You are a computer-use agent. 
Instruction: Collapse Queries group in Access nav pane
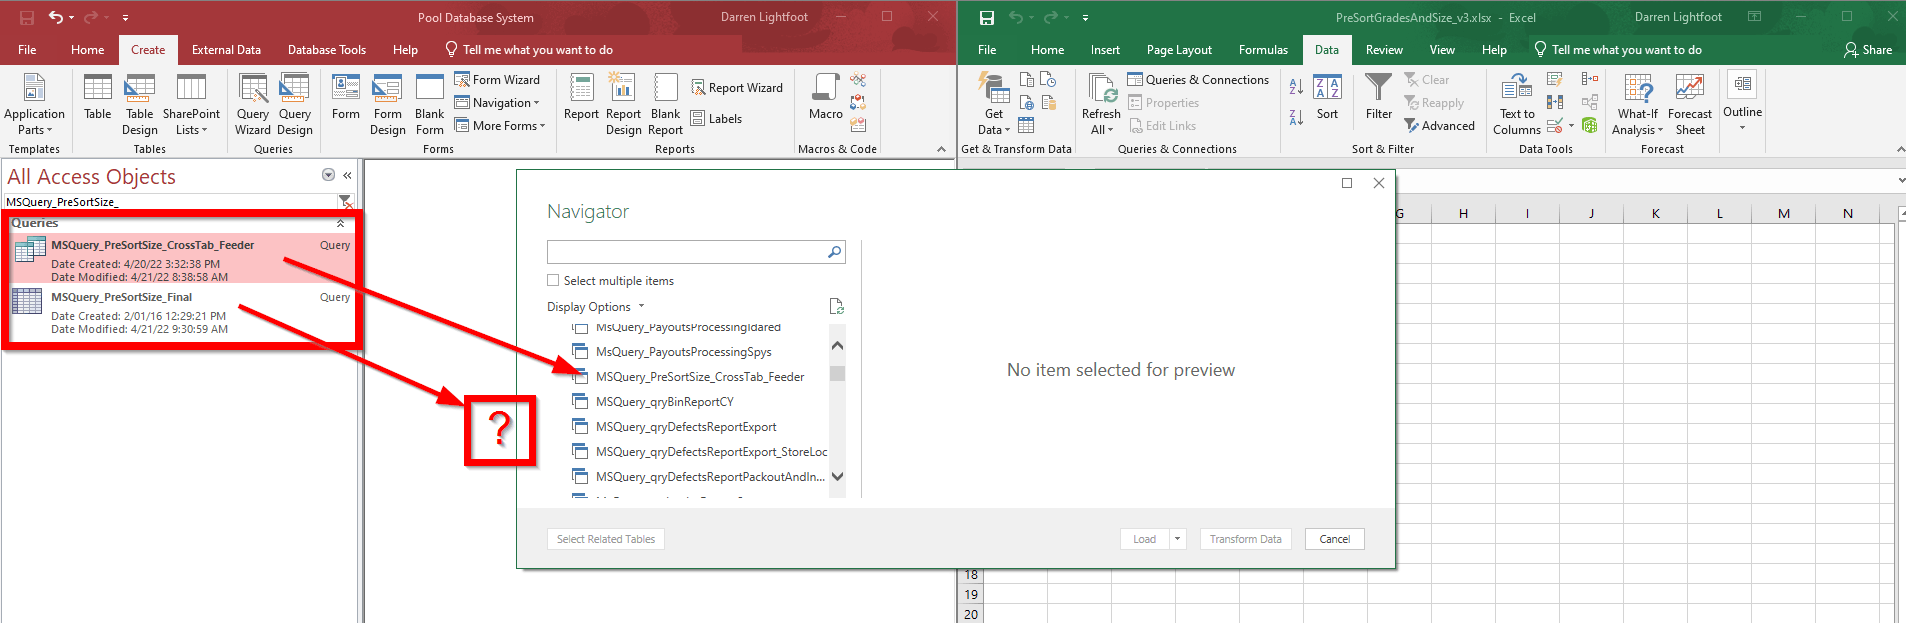pyautogui.click(x=340, y=224)
